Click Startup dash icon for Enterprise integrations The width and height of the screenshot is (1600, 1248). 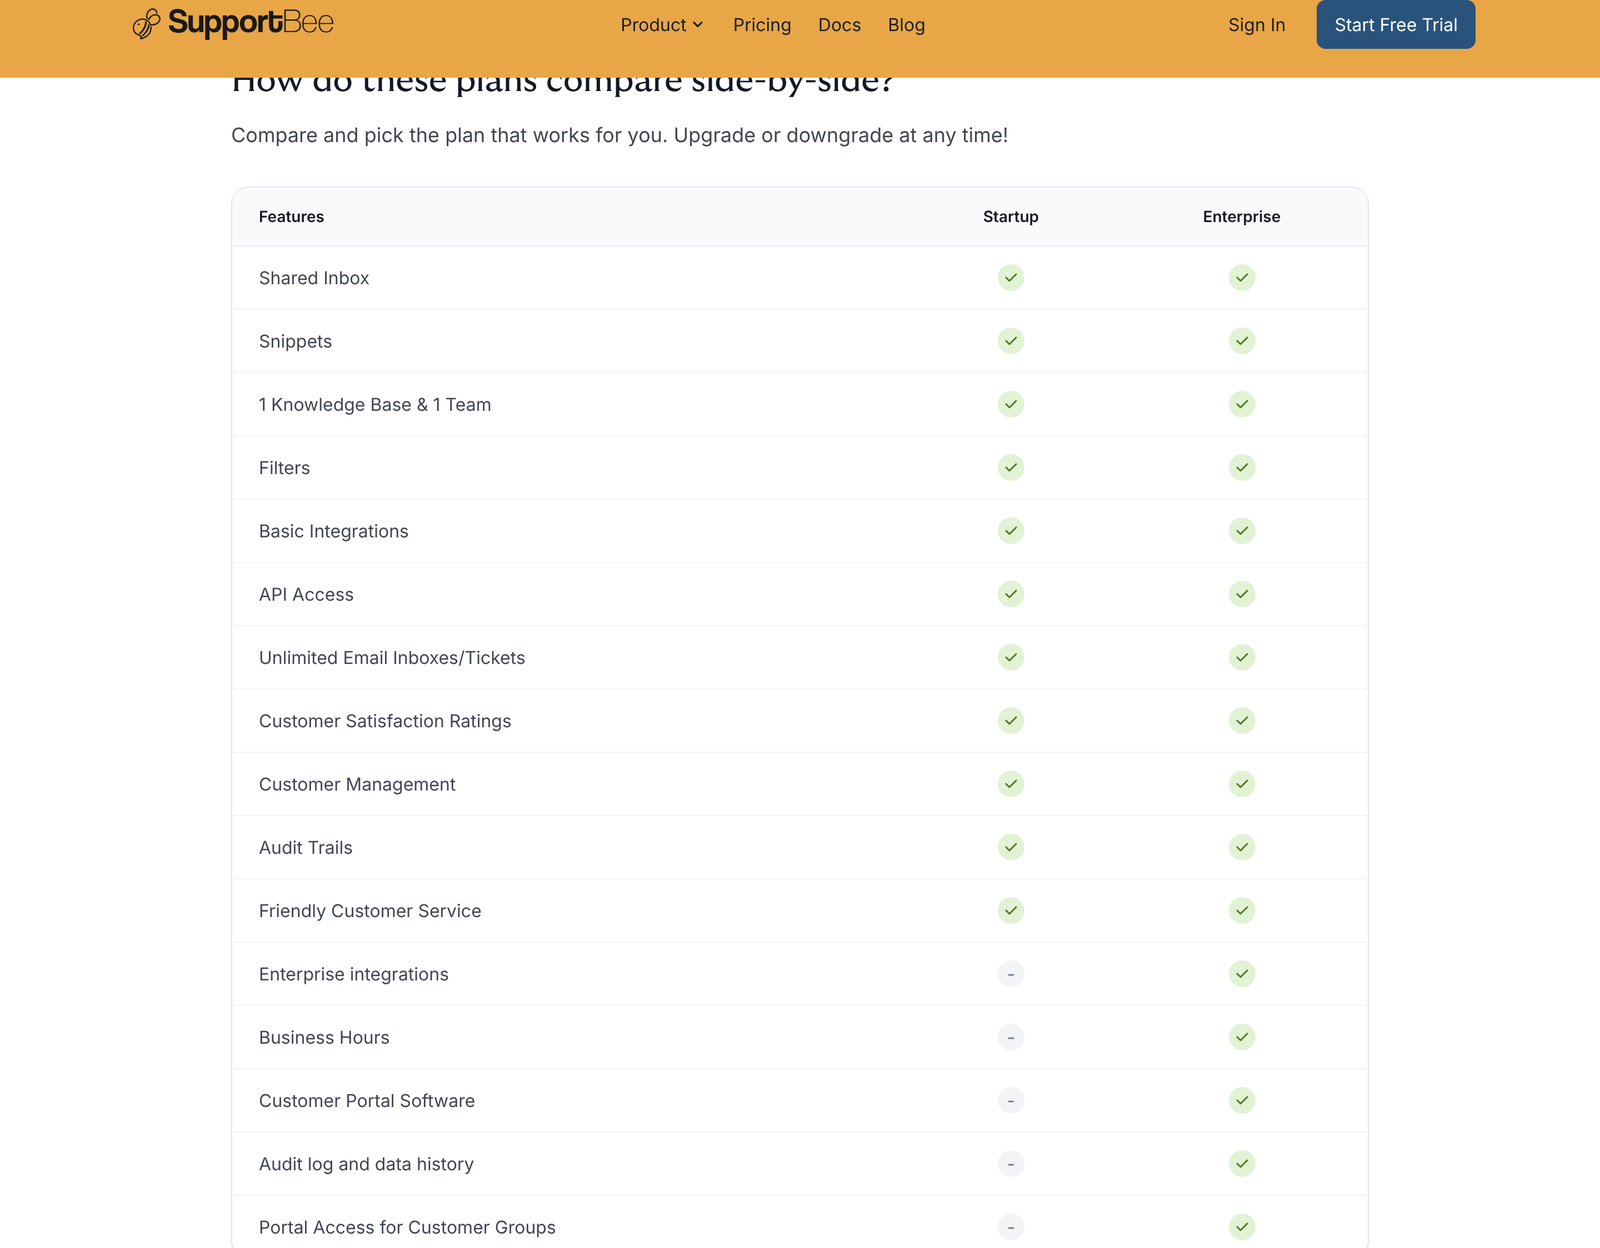point(1011,974)
